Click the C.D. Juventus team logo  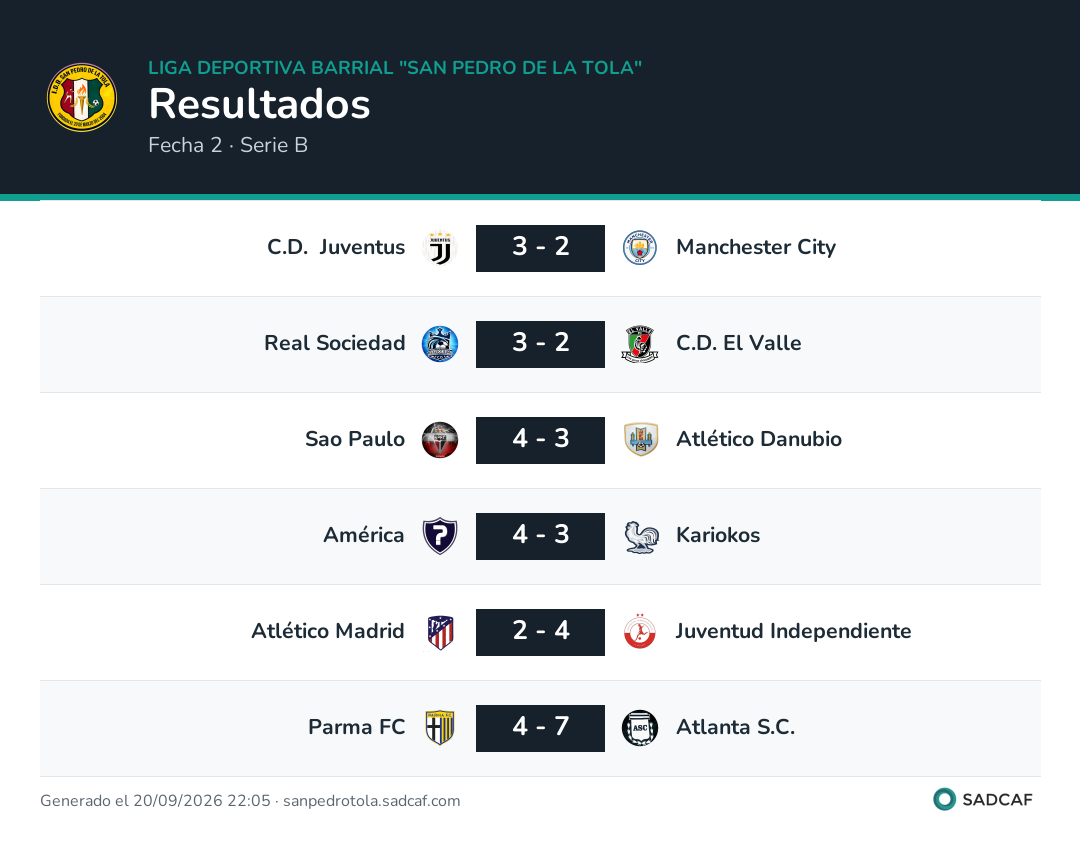(440, 248)
